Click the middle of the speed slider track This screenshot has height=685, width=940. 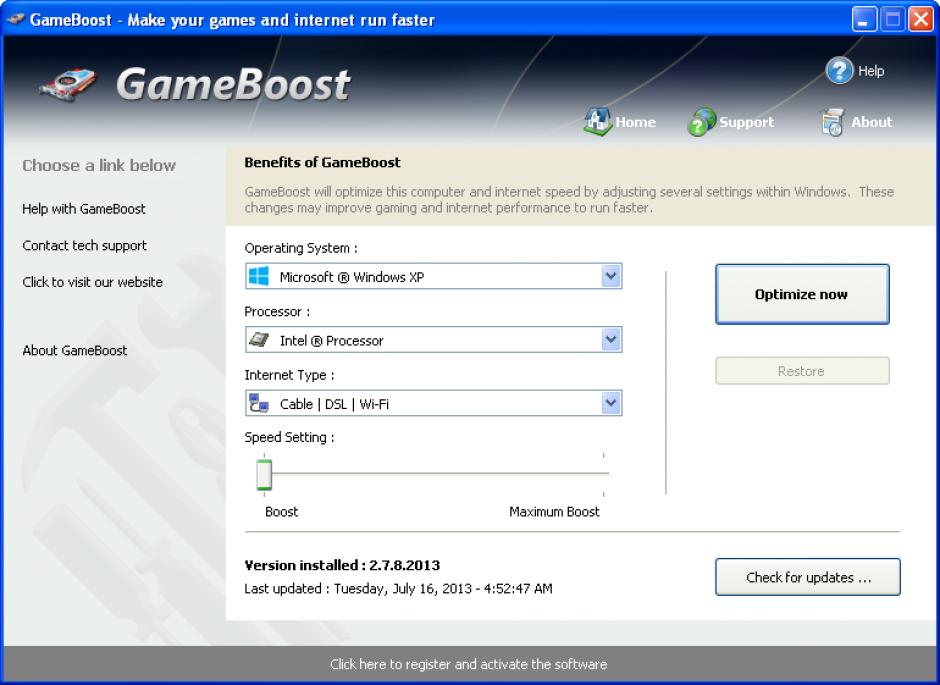(434, 473)
